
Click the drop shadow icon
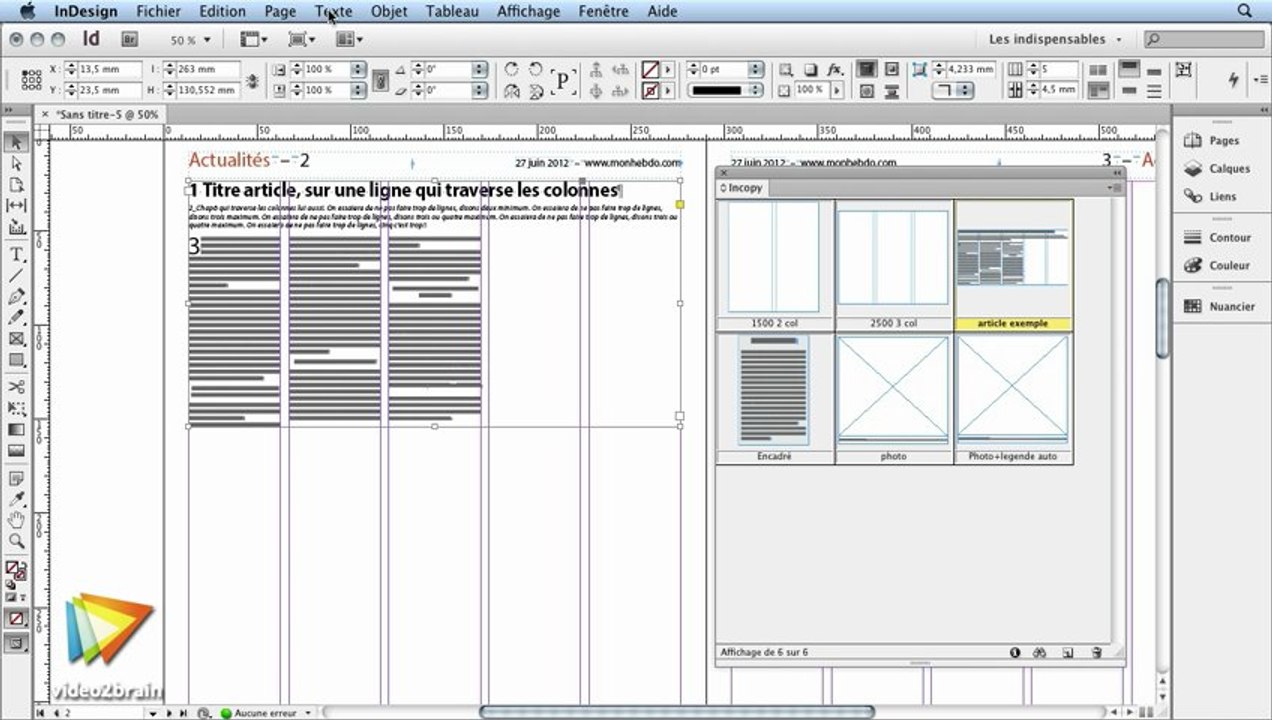click(811, 69)
